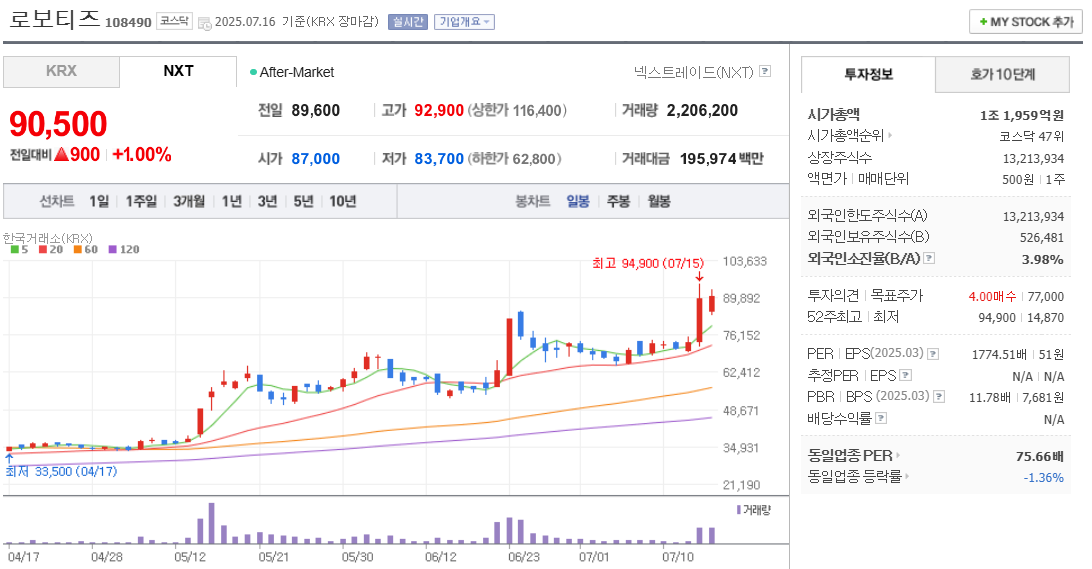Click the 로보티즈 stock name
The width and height of the screenshot is (1092, 569).
point(54,20)
